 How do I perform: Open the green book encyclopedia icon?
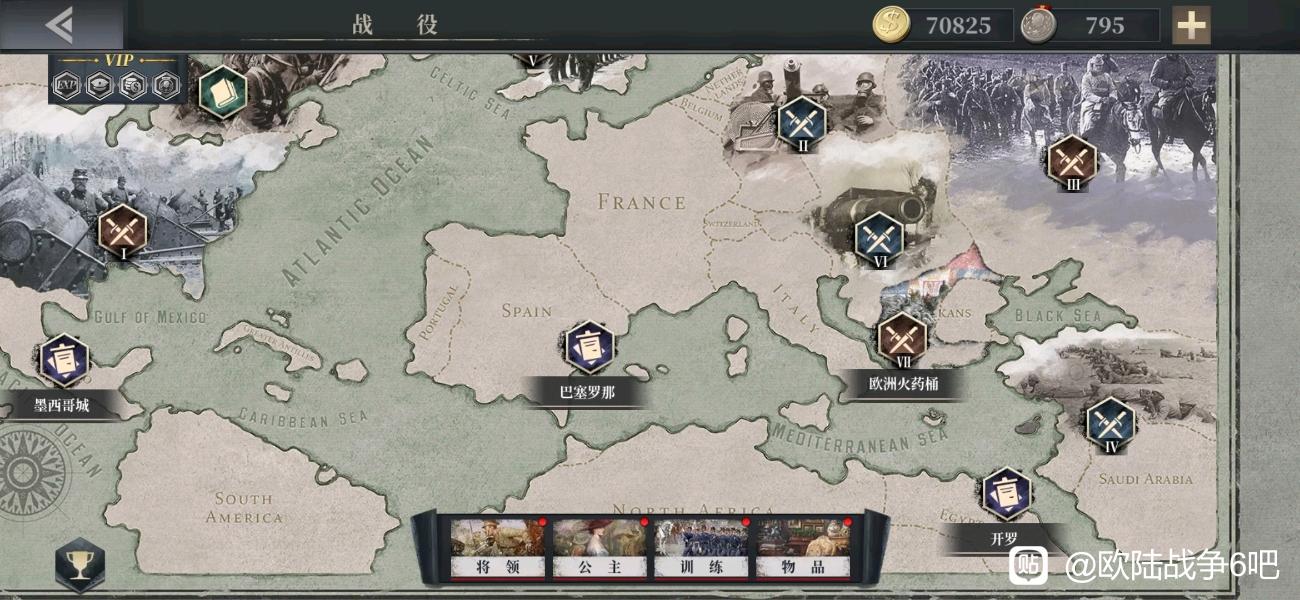[x=222, y=93]
